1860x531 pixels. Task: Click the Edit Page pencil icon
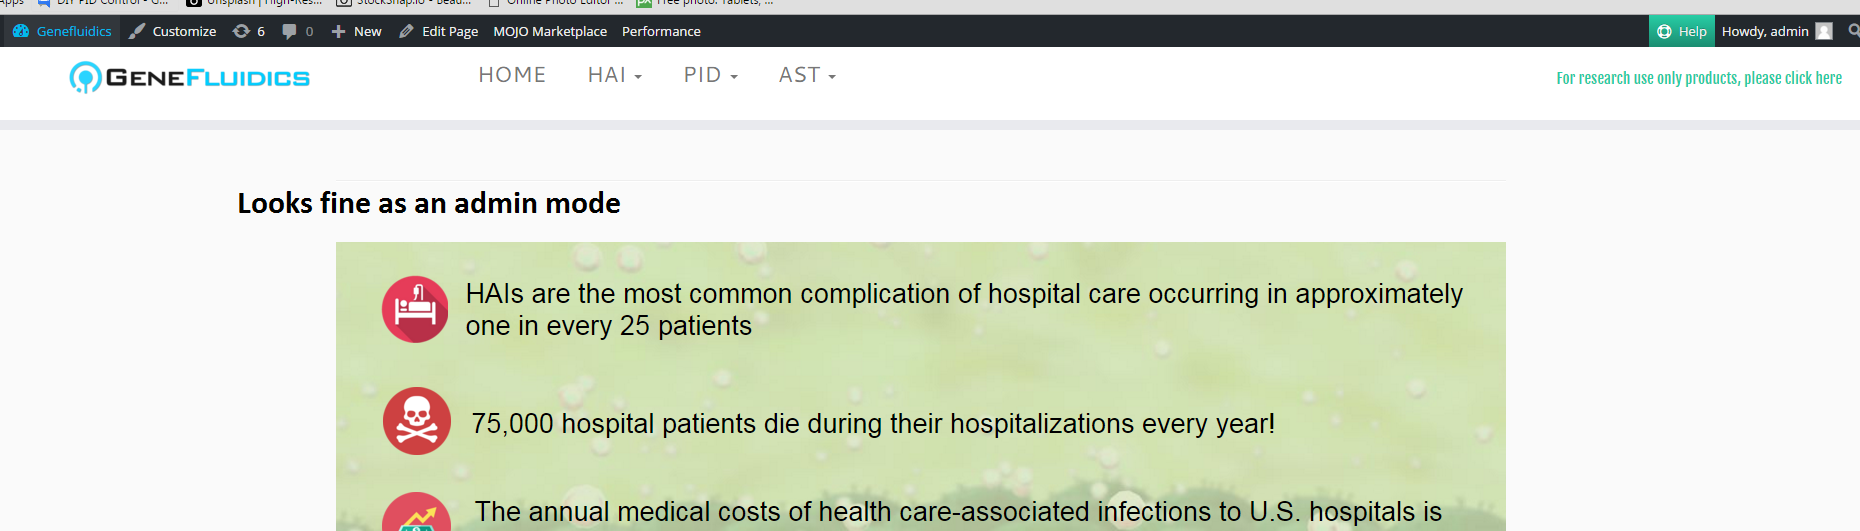[406, 31]
